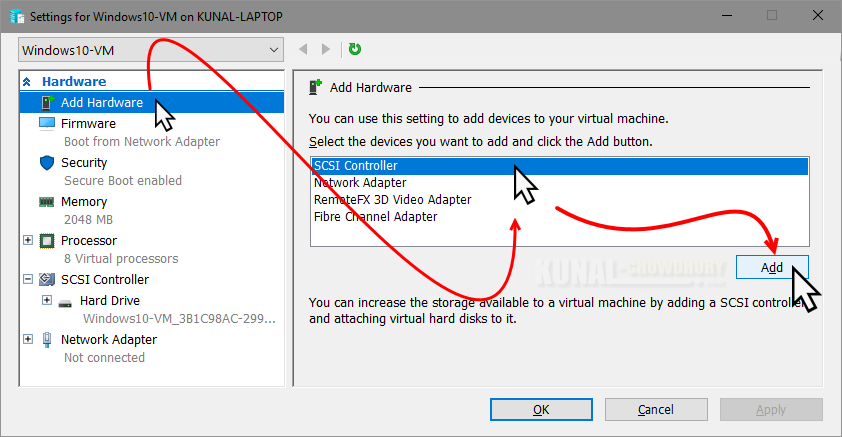Click the OK button
842x437 pixels.
tap(541, 410)
